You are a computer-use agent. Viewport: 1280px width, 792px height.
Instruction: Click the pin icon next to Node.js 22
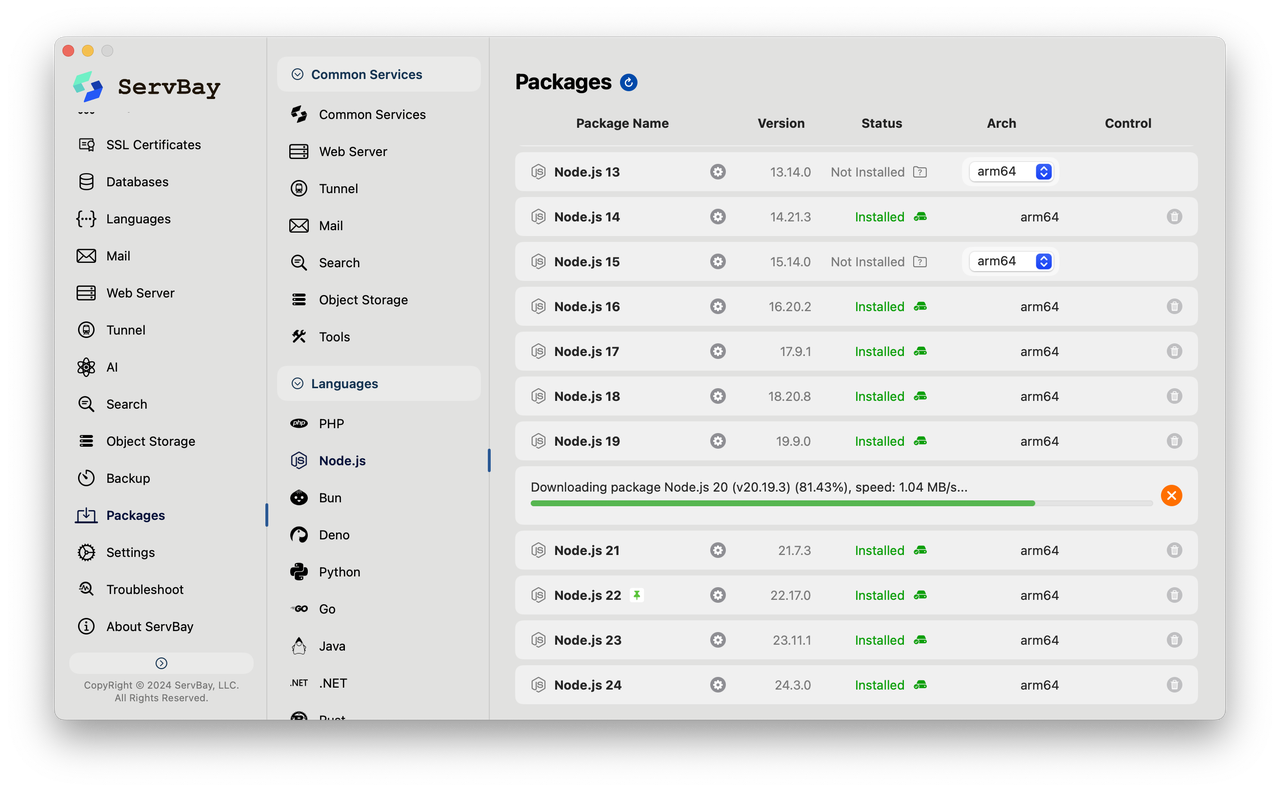point(637,595)
